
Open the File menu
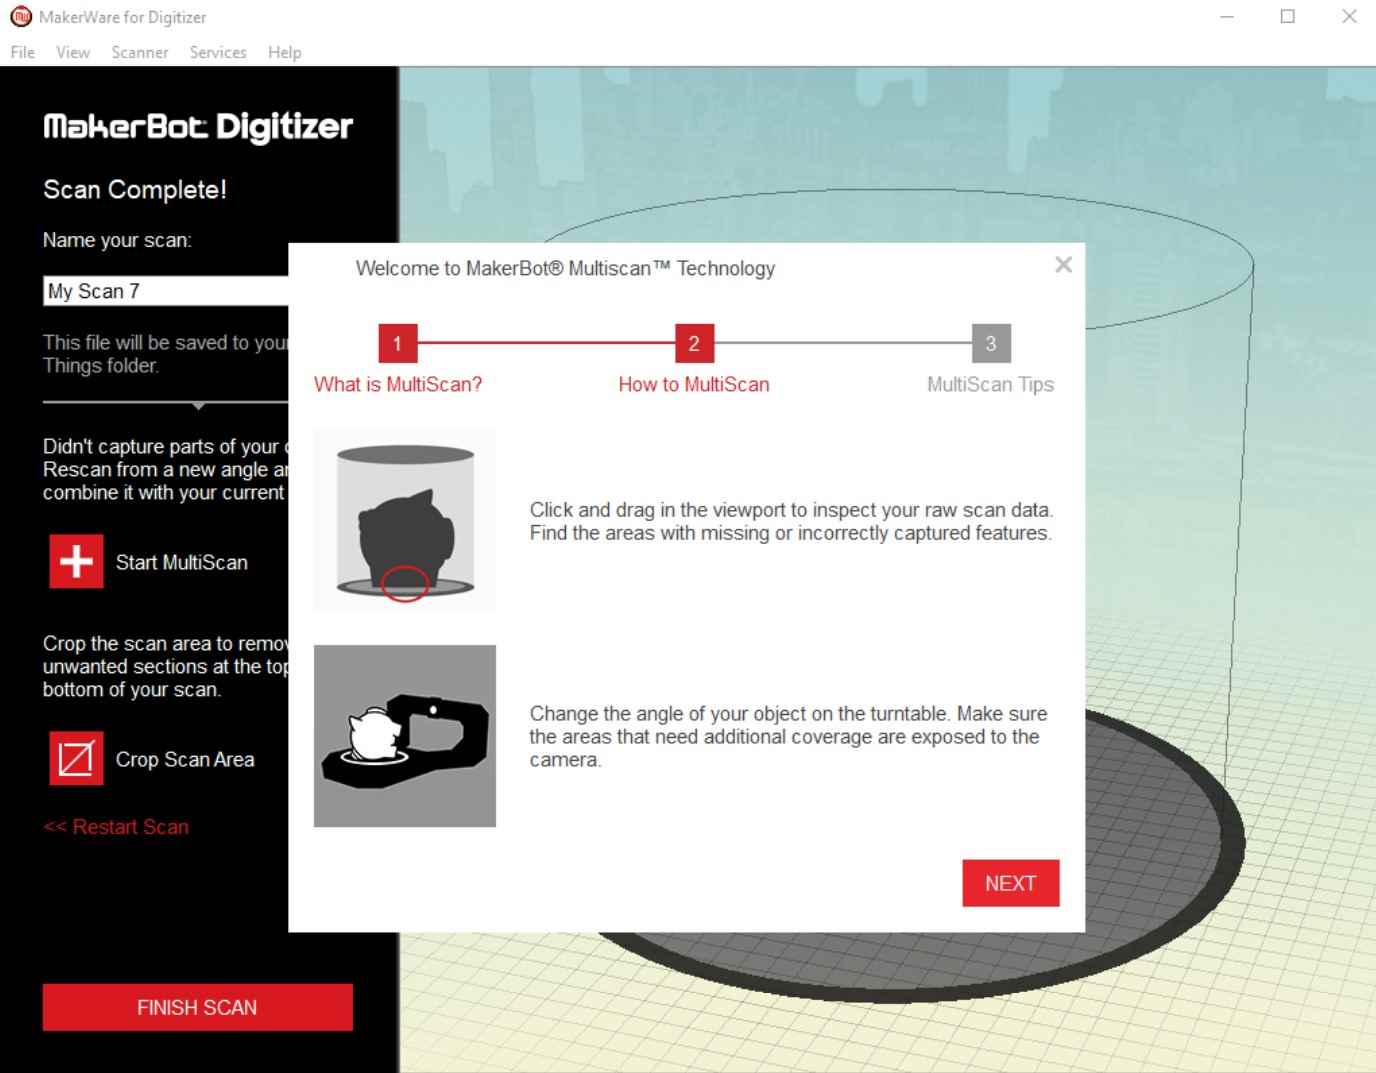pyautogui.click(x=22, y=52)
